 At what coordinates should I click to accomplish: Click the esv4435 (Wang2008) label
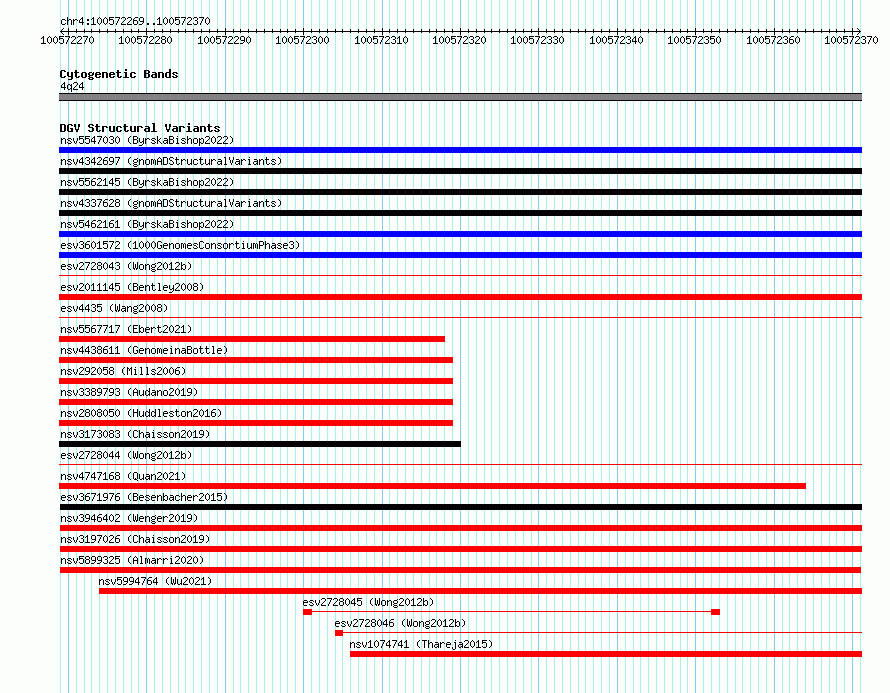click(114, 308)
